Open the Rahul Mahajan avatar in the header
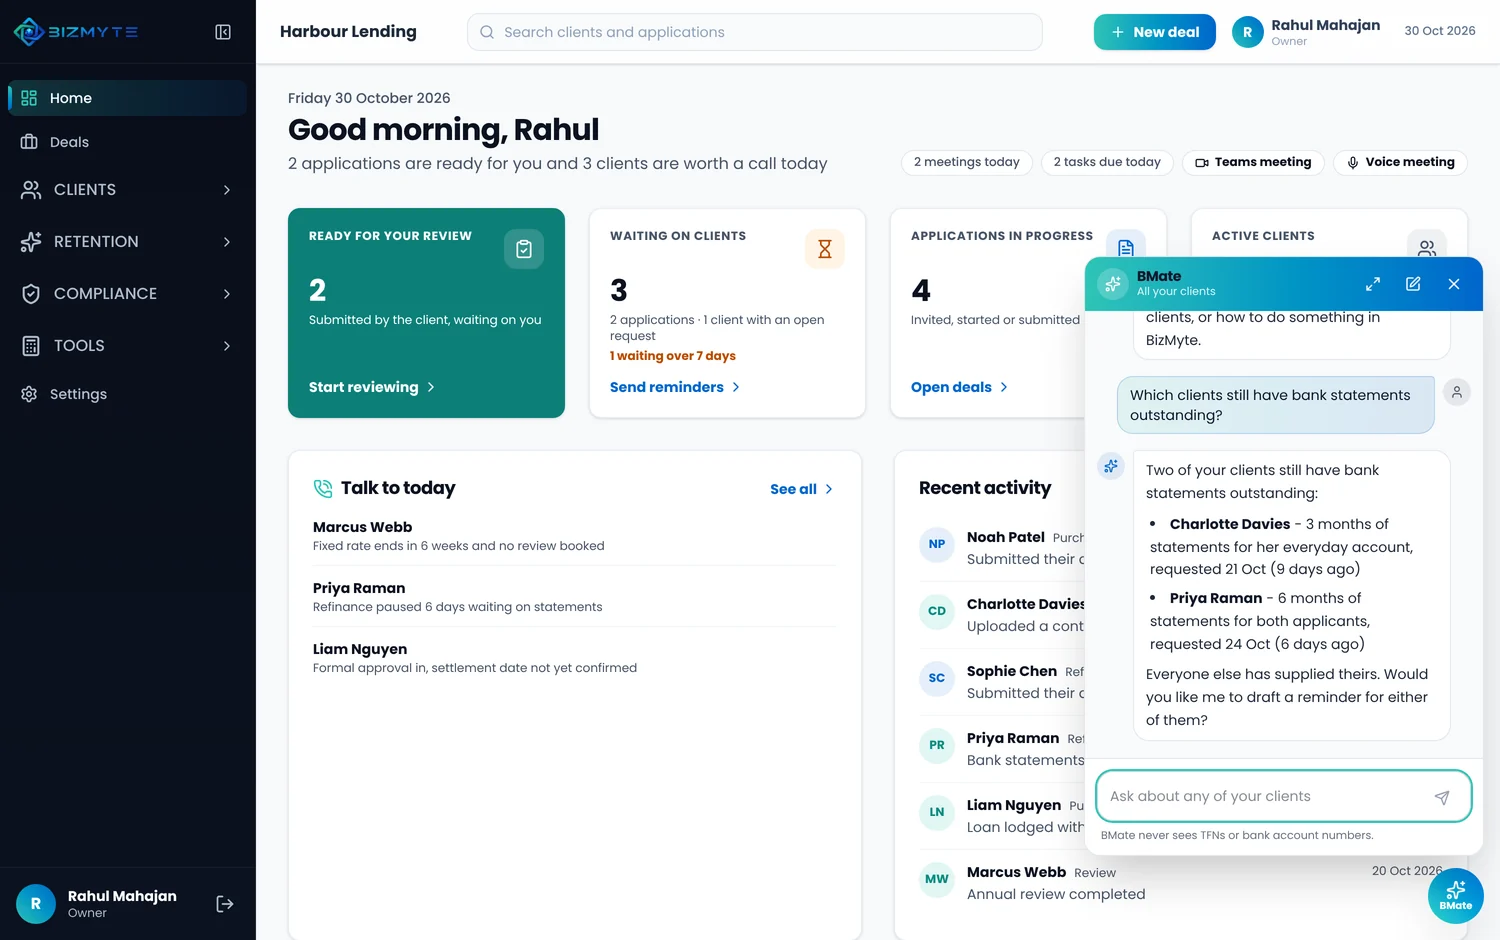1500x940 pixels. [x=1247, y=32]
